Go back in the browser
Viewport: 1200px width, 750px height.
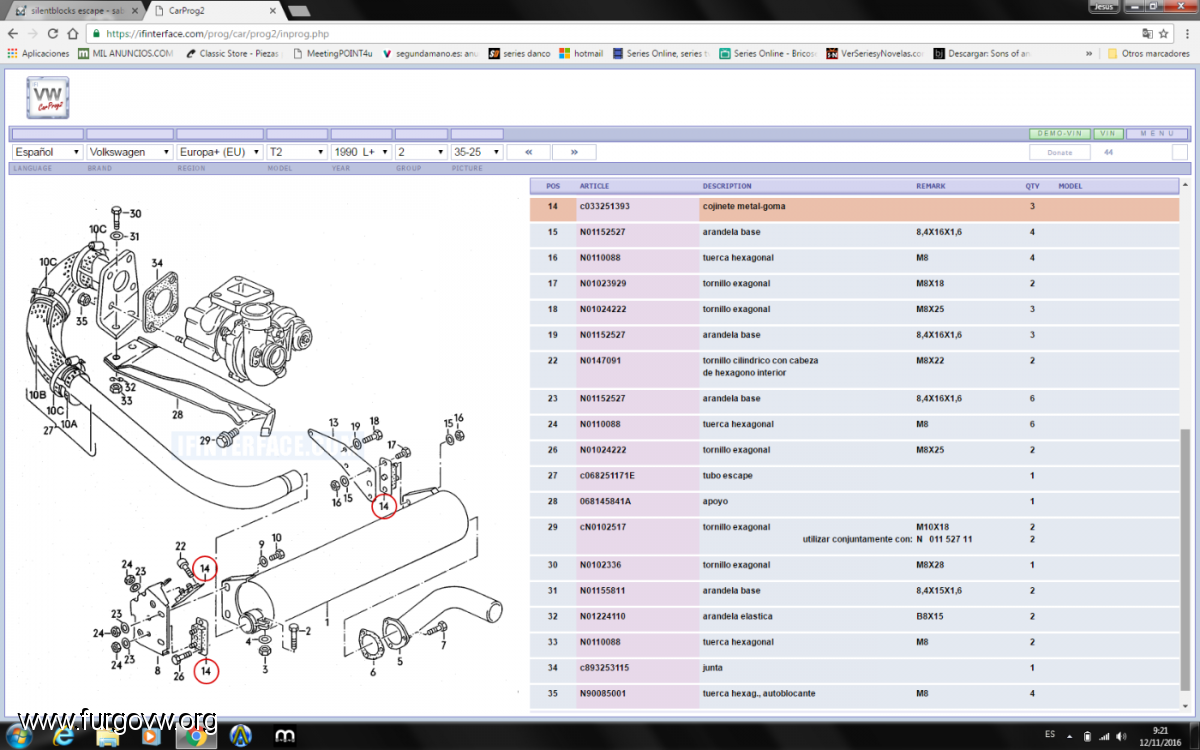point(13,33)
